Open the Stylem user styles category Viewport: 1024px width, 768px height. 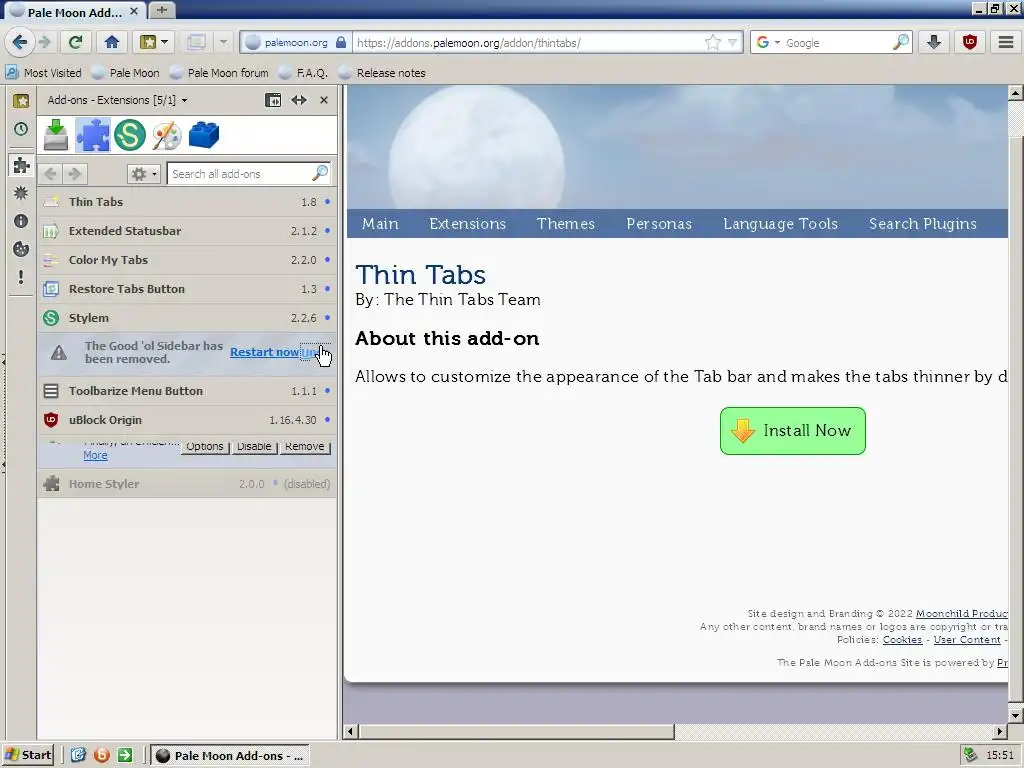(x=130, y=135)
